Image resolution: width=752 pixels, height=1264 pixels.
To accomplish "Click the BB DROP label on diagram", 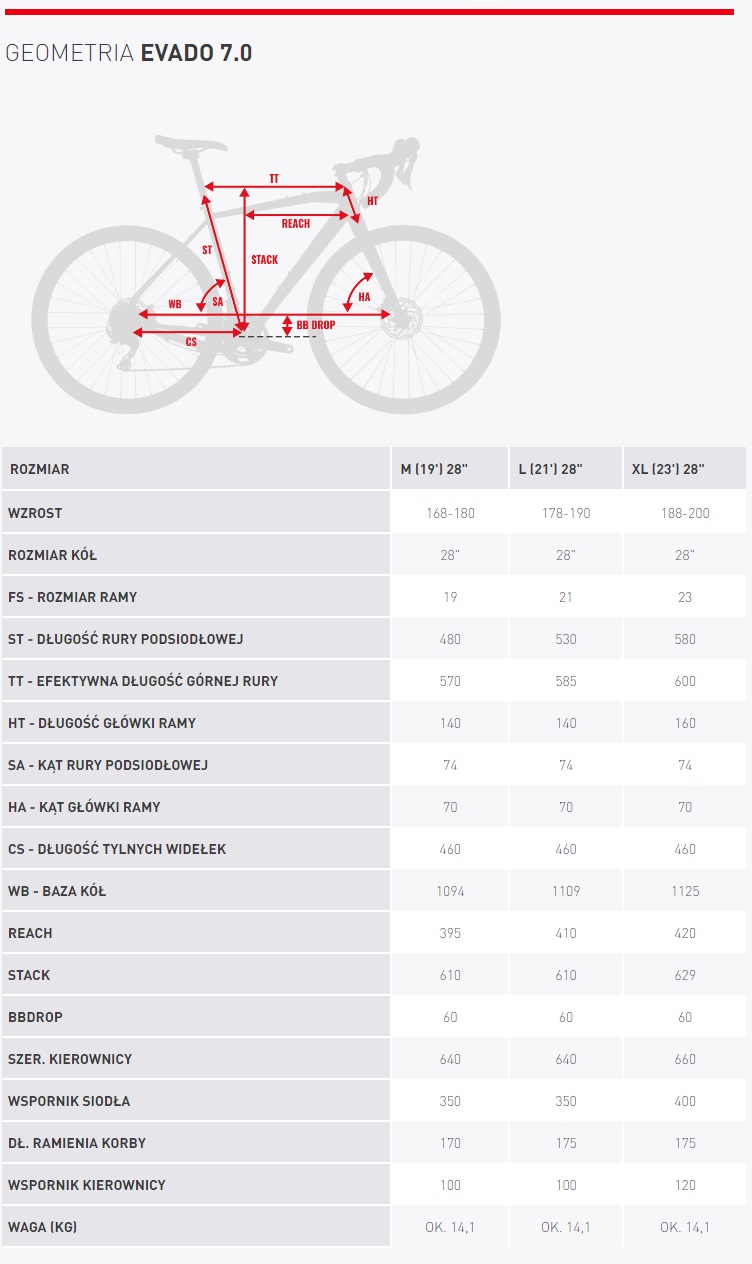I will pos(316,325).
